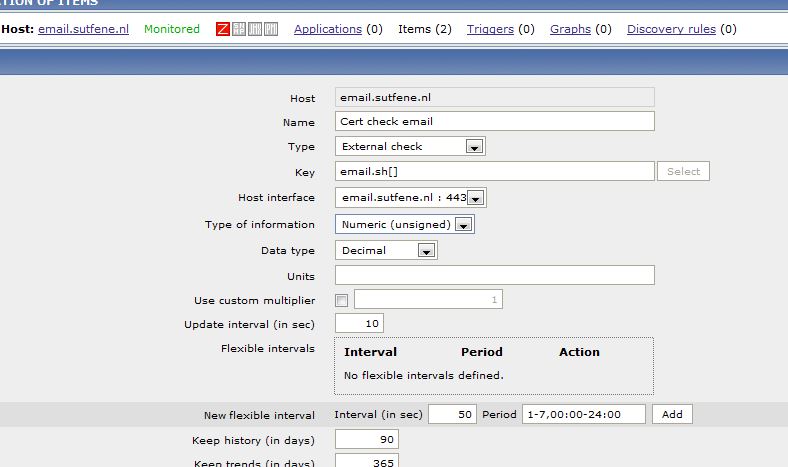
Task: Toggle the Use custom multiplier checkbox
Action: tap(342, 301)
